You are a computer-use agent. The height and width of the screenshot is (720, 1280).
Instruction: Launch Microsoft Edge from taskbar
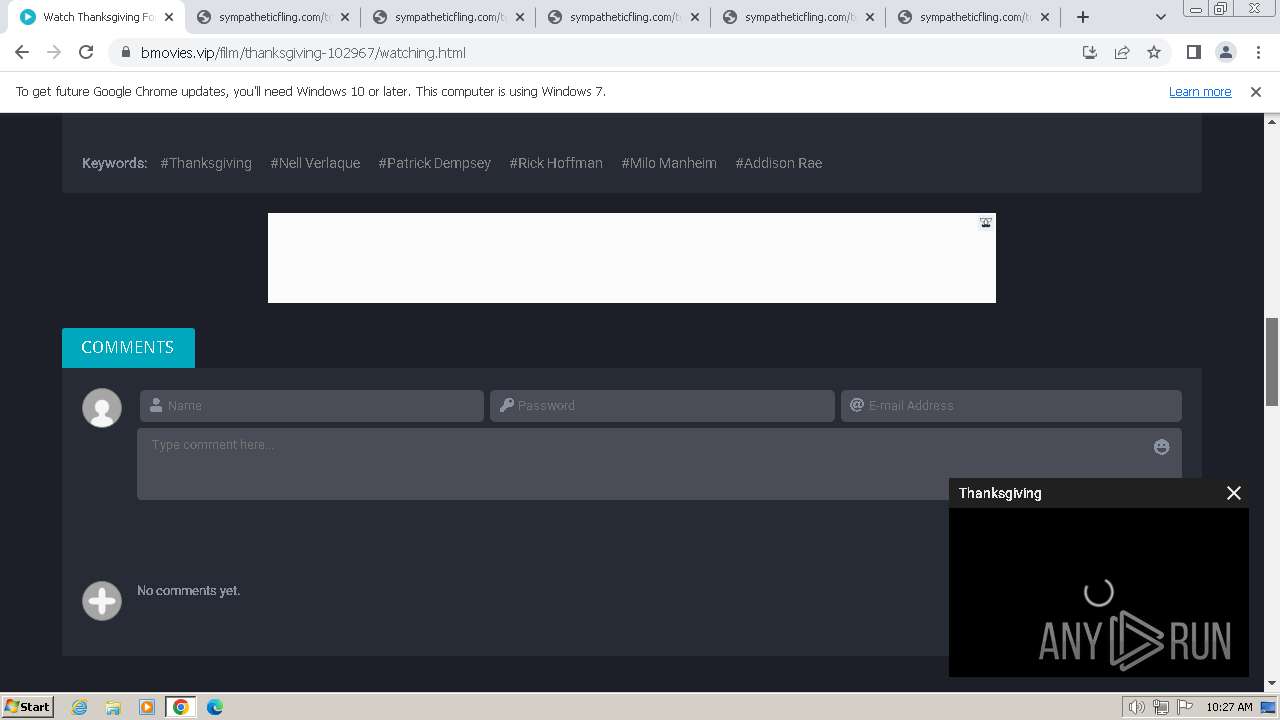(x=215, y=707)
